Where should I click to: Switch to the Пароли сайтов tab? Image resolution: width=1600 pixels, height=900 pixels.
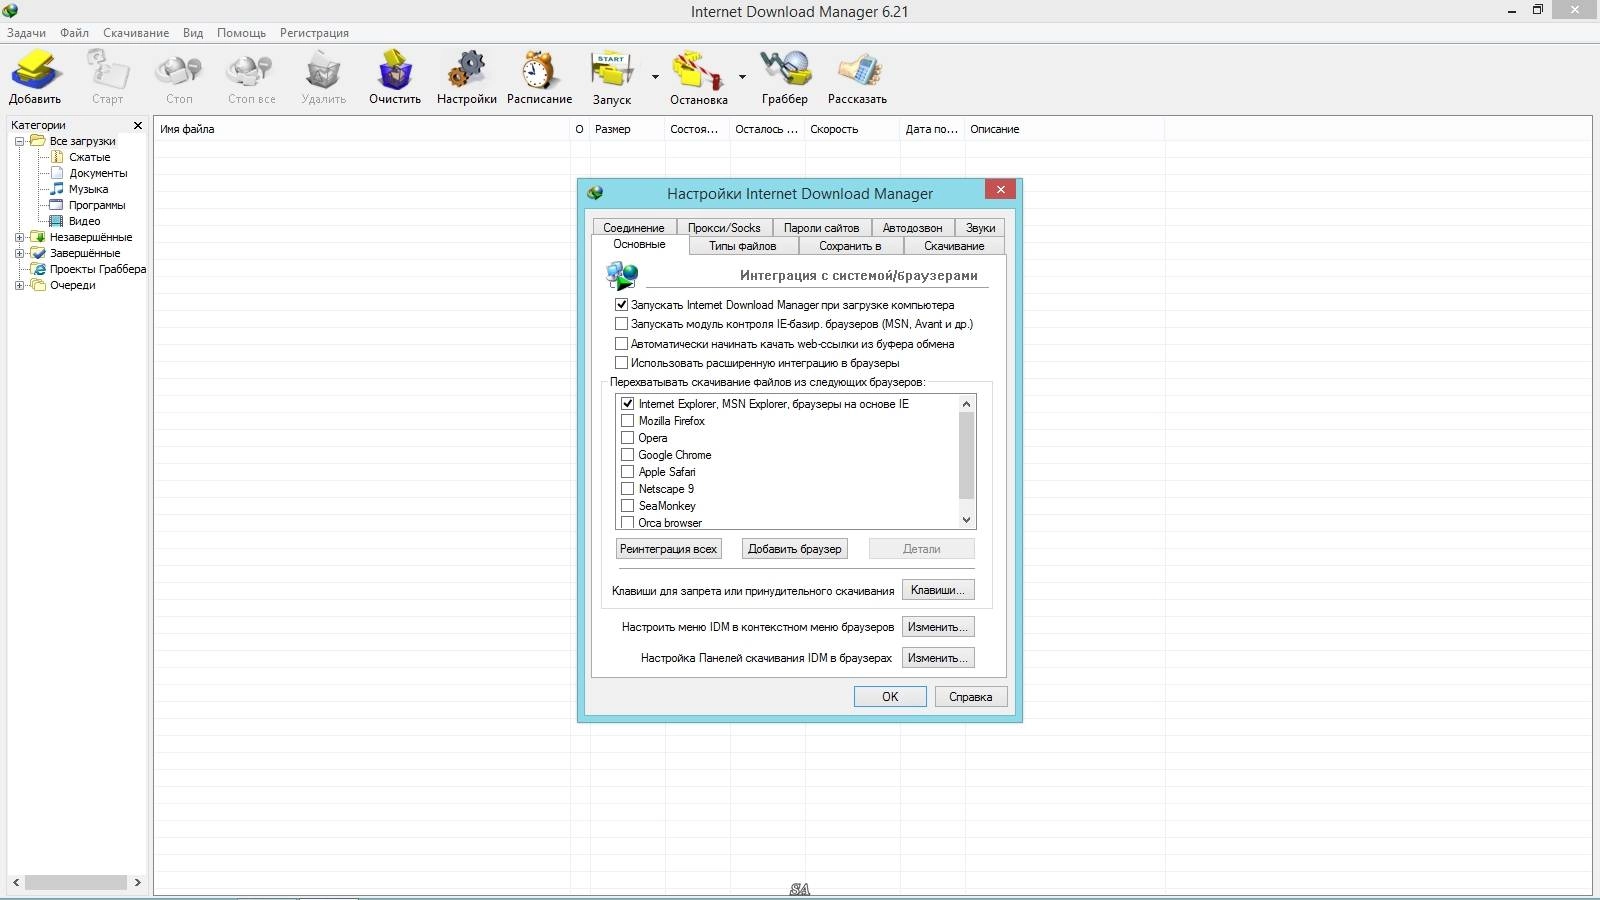point(821,228)
